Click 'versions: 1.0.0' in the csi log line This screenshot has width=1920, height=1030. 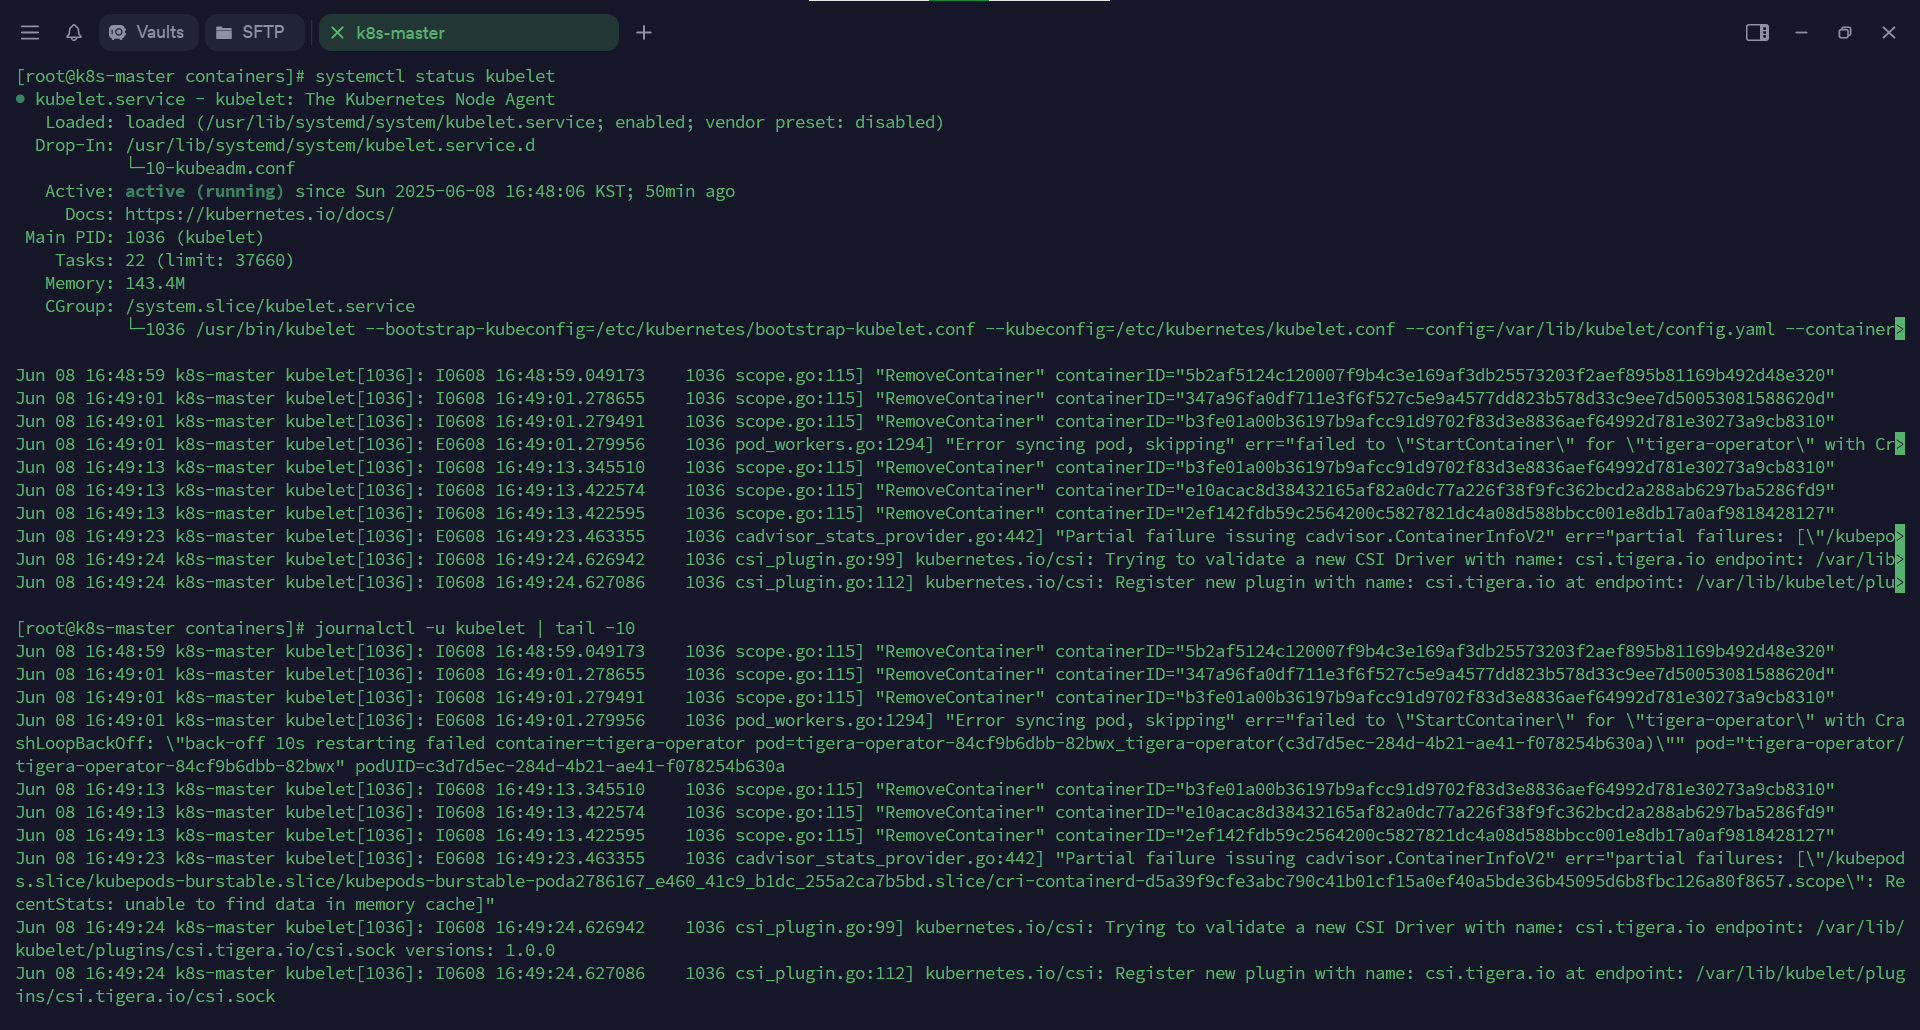480,950
